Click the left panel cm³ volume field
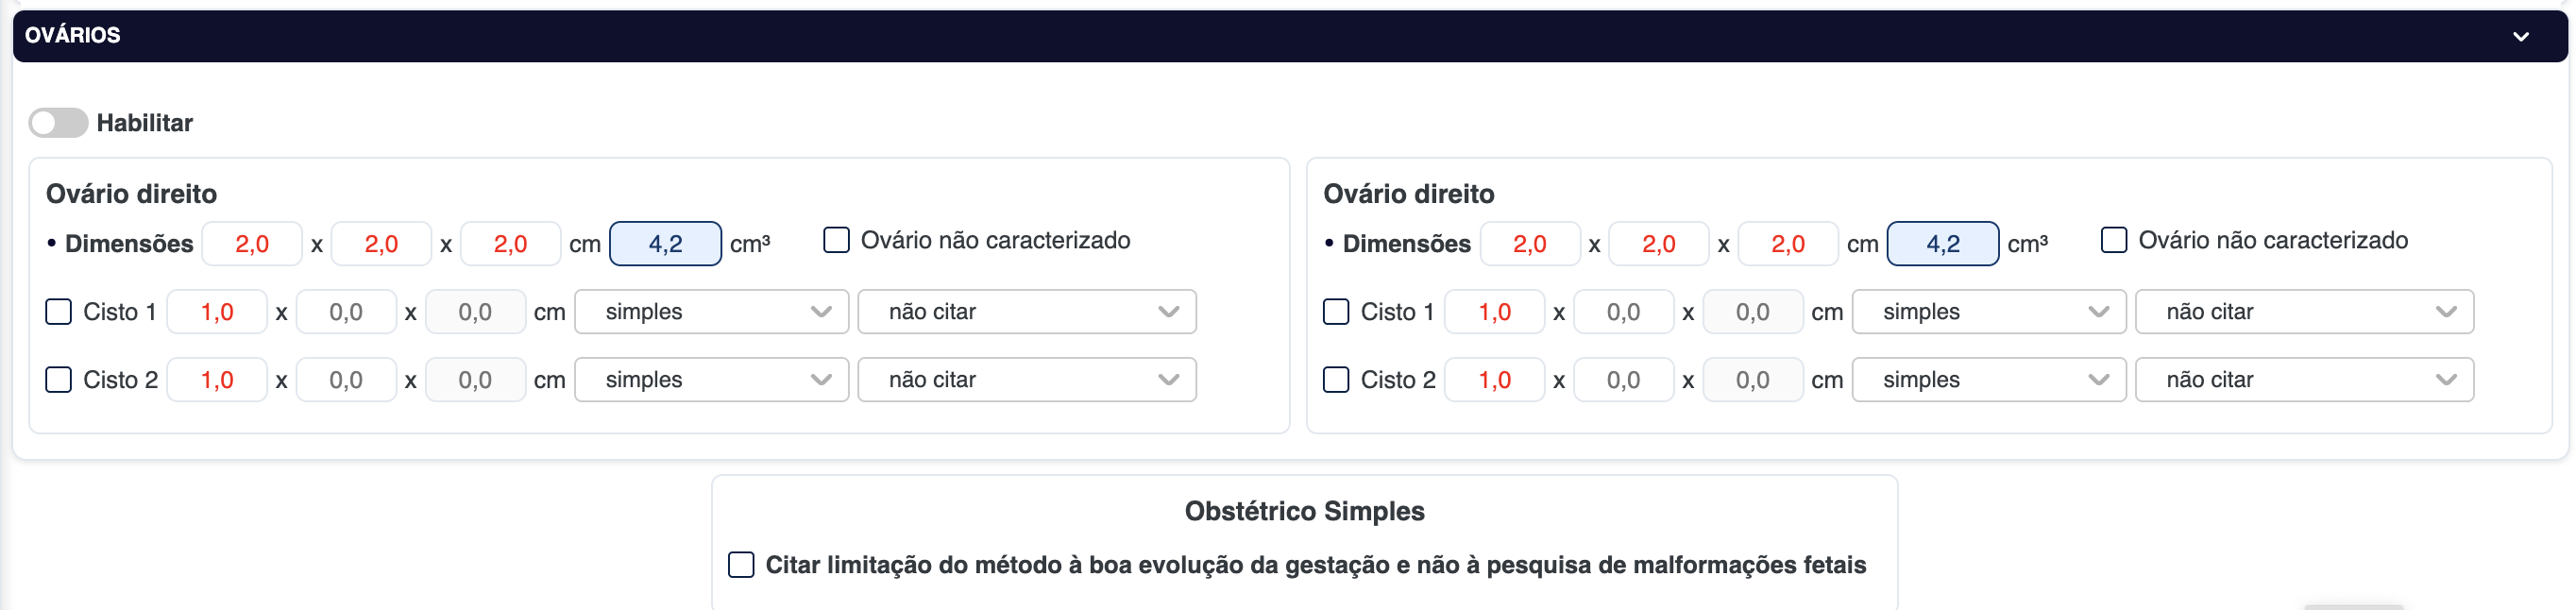The width and height of the screenshot is (2576, 610). [x=665, y=244]
